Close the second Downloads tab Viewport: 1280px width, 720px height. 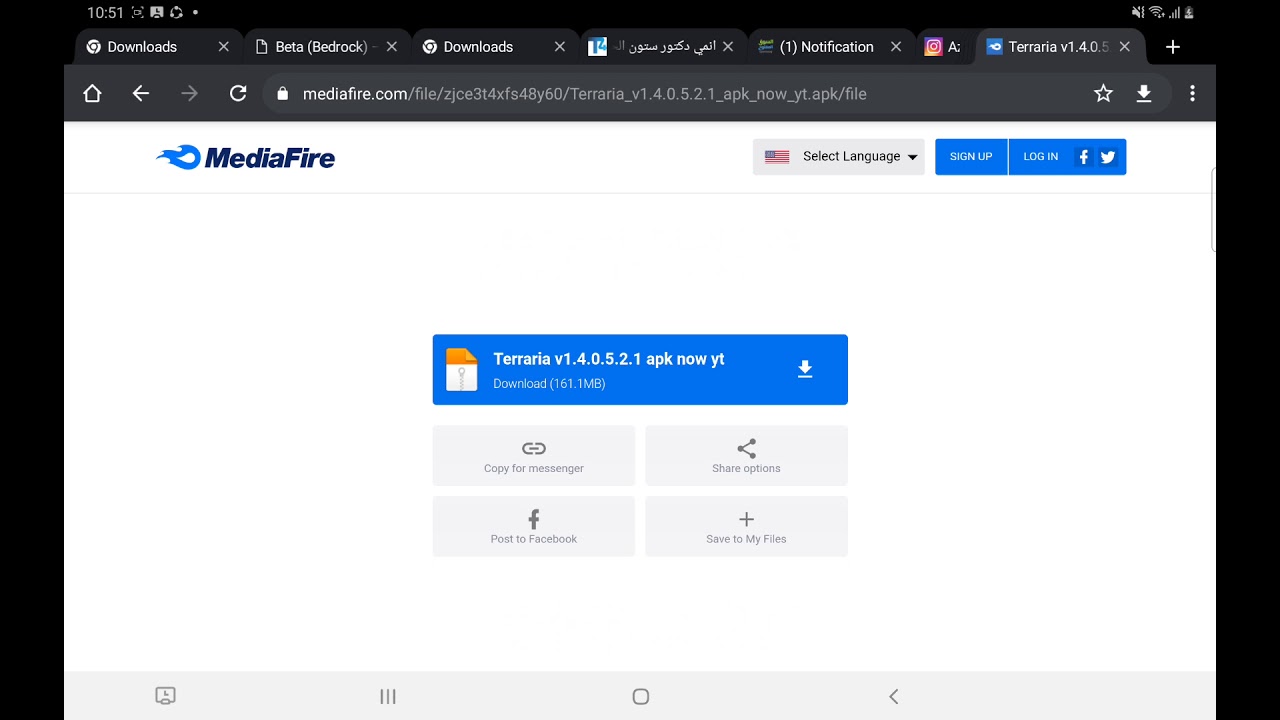[559, 47]
